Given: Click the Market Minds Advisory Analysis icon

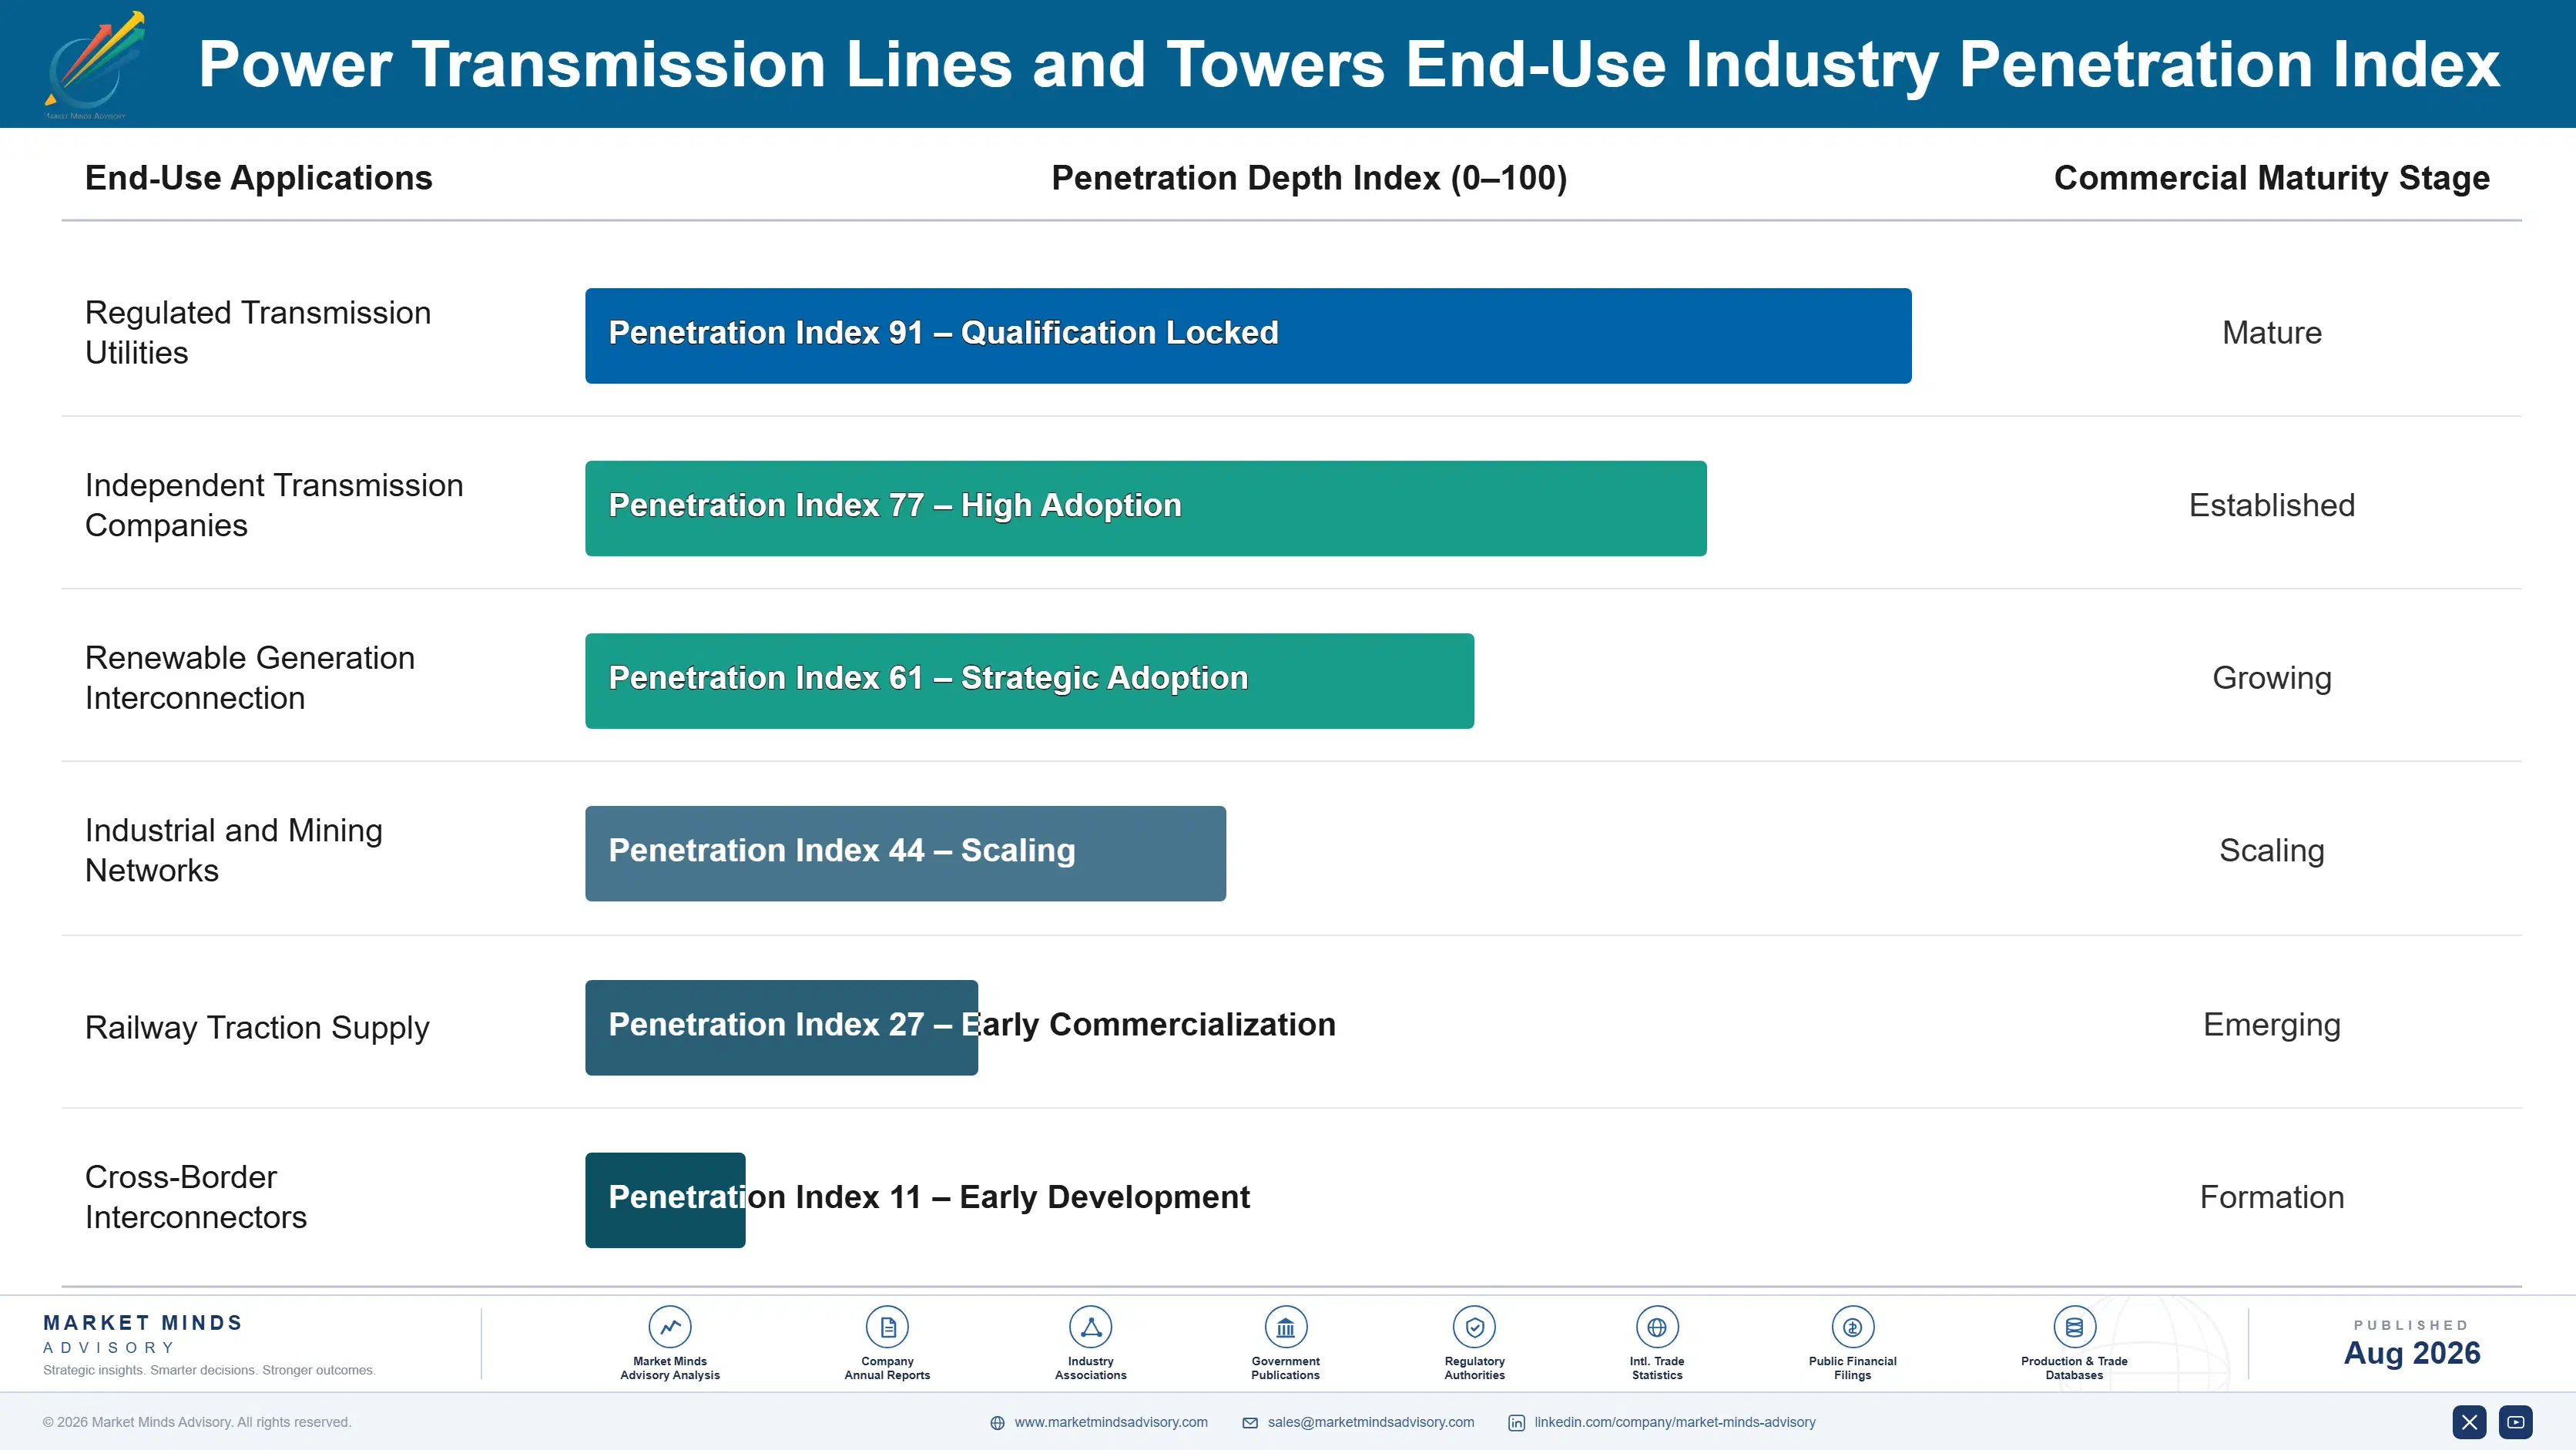Looking at the screenshot, I should click(x=669, y=1327).
